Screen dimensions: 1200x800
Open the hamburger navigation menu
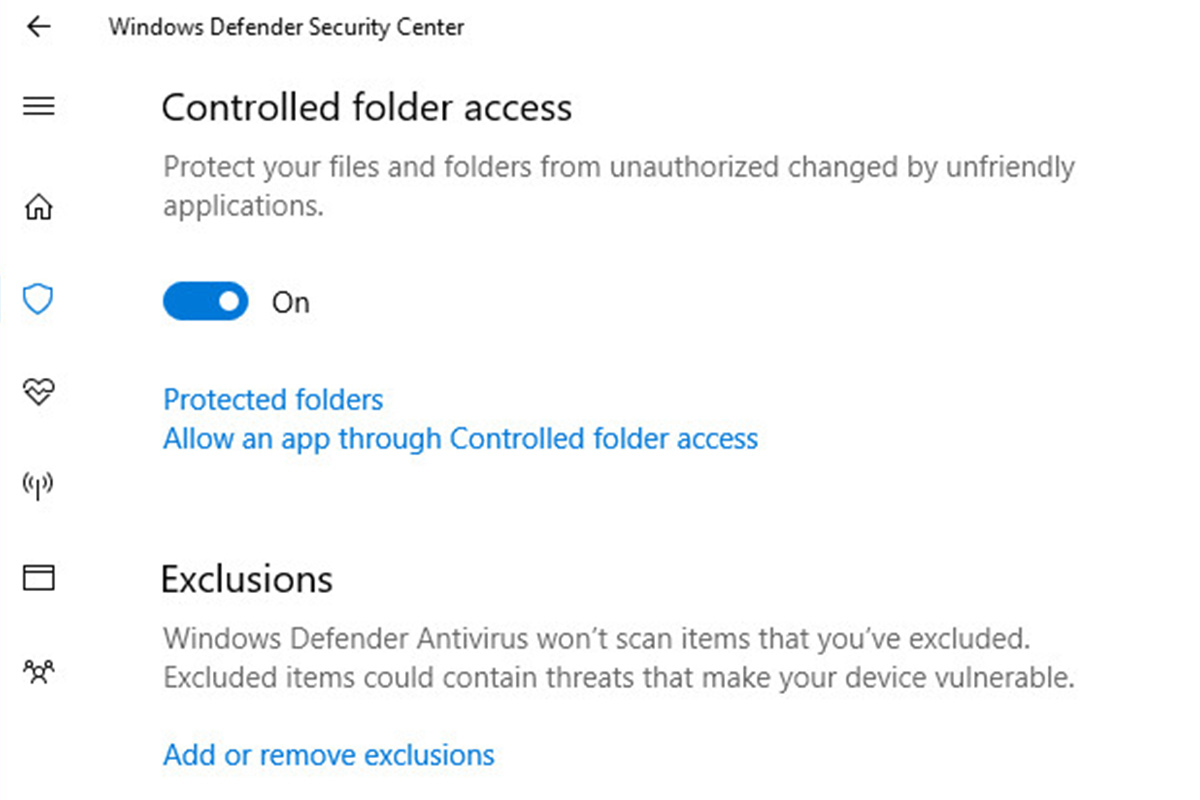coord(38,106)
